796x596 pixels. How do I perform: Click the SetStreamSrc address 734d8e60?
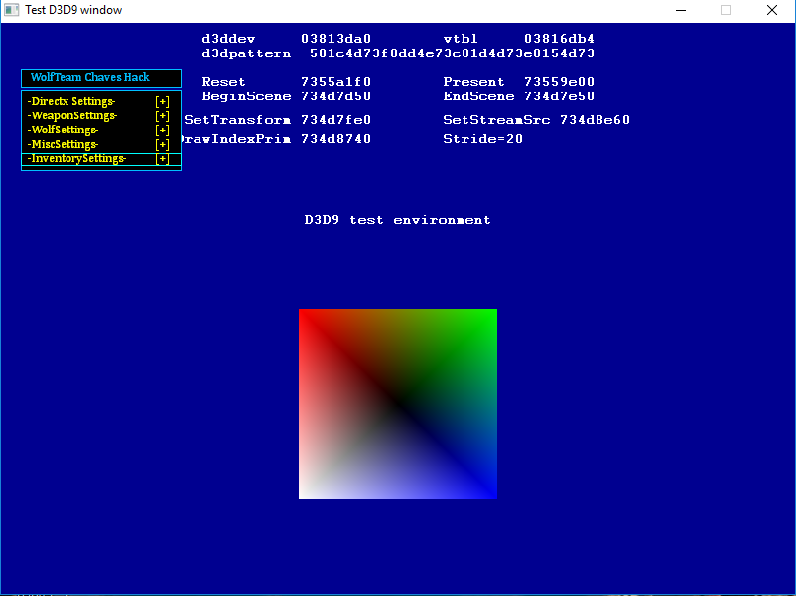[594, 120]
